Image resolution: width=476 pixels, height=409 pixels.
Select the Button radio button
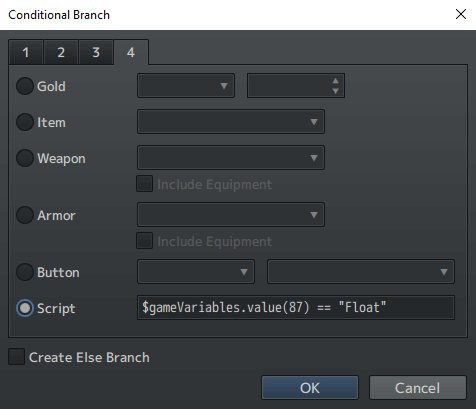(25, 272)
